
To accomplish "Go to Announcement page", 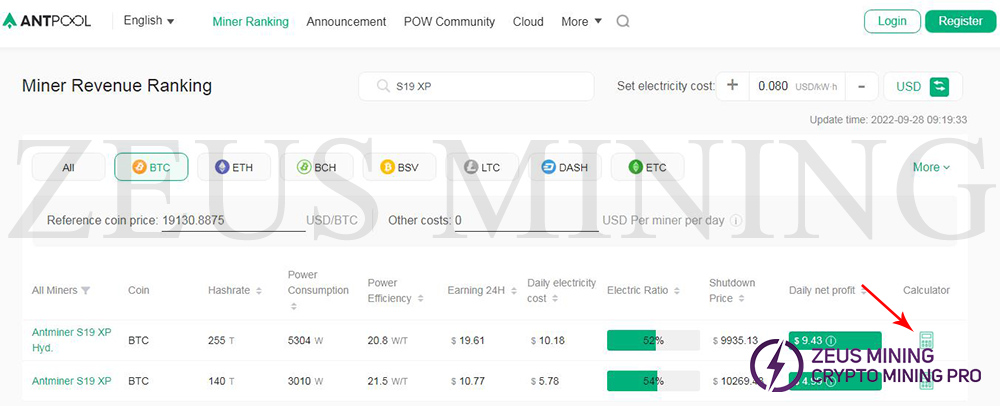I will point(346,21).
